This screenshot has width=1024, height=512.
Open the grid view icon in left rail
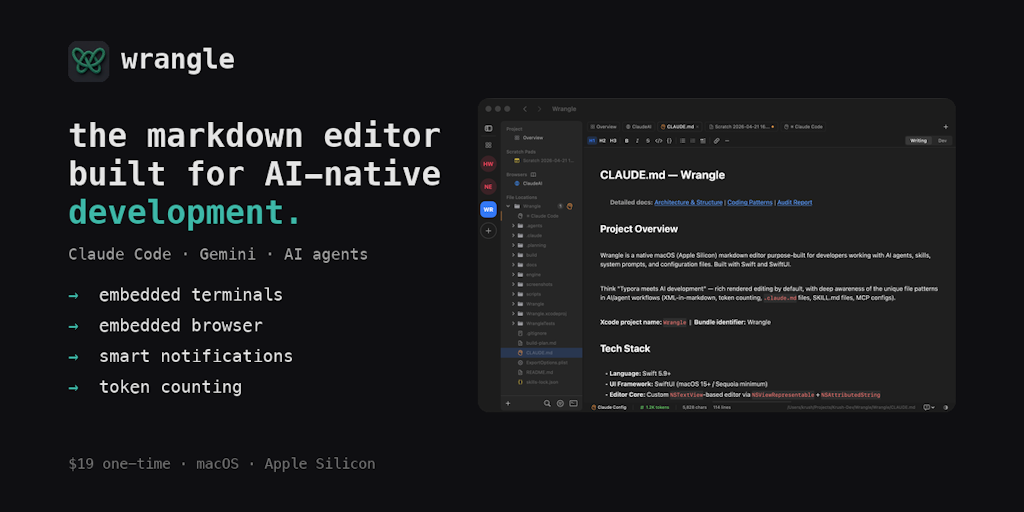coord(488,145)
